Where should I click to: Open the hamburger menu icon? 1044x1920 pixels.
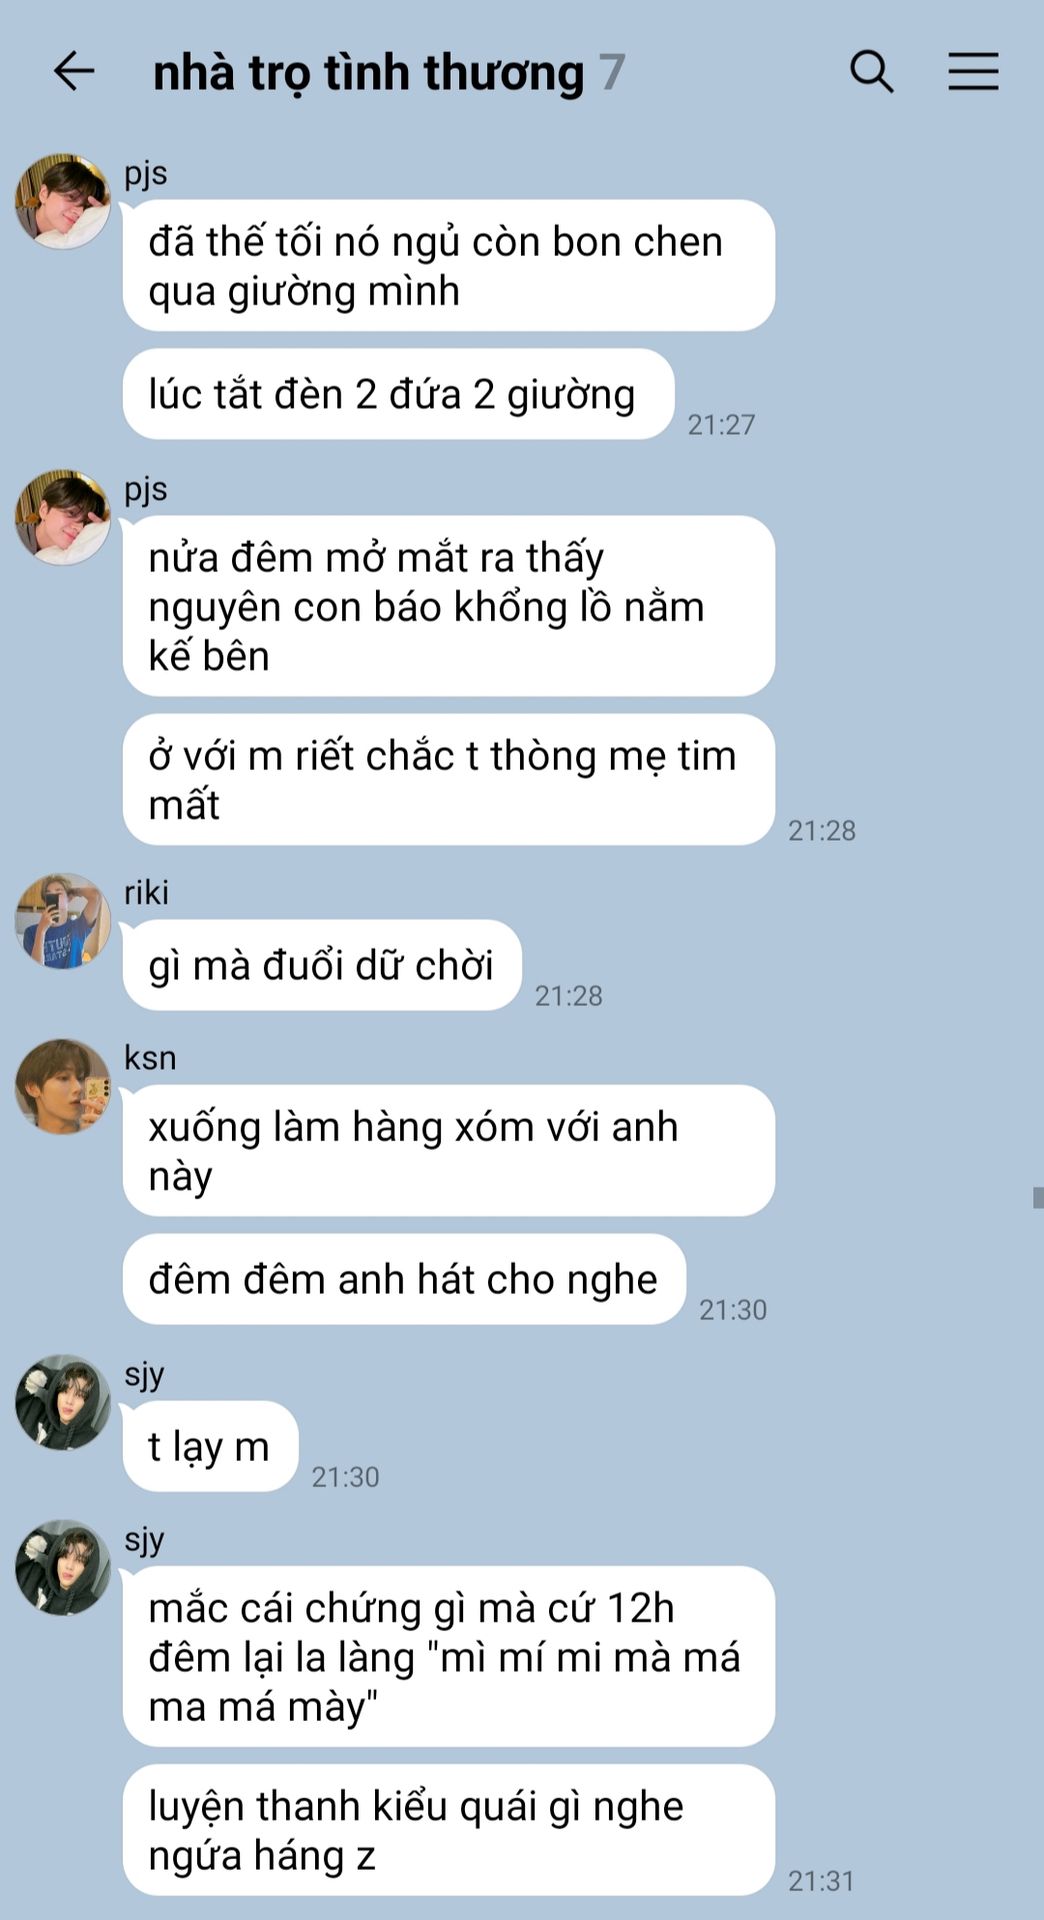tap(973, 72)
